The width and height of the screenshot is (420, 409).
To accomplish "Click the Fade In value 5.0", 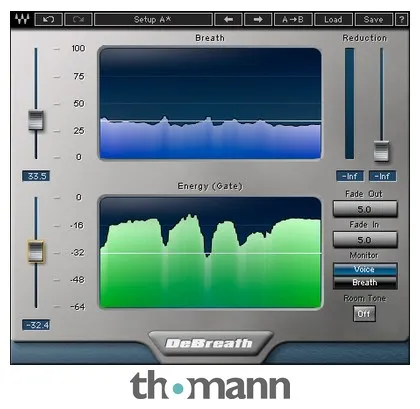I will click(365, 240).
